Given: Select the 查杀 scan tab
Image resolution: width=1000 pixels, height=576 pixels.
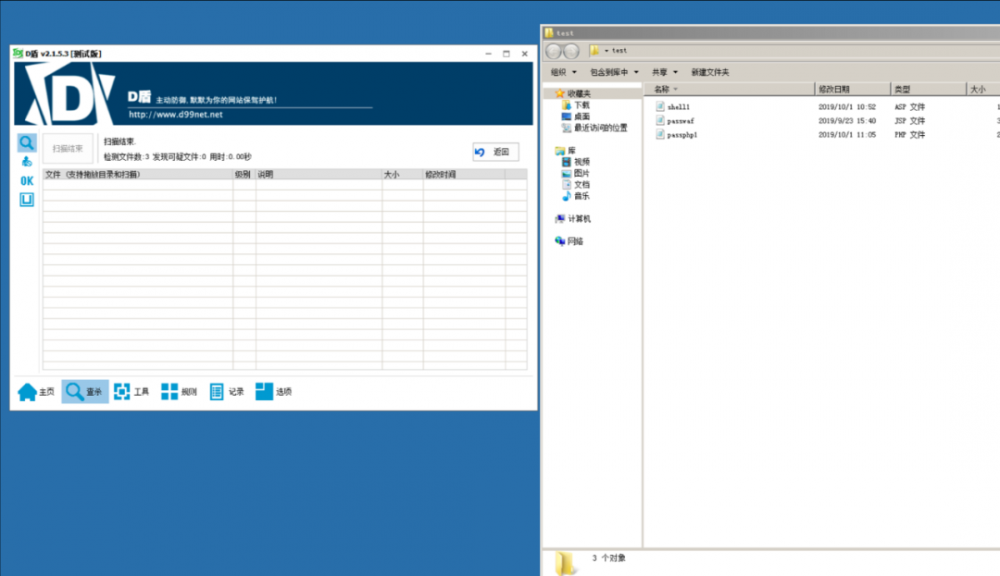Looking at the screenshot, I should click(84, 392).
